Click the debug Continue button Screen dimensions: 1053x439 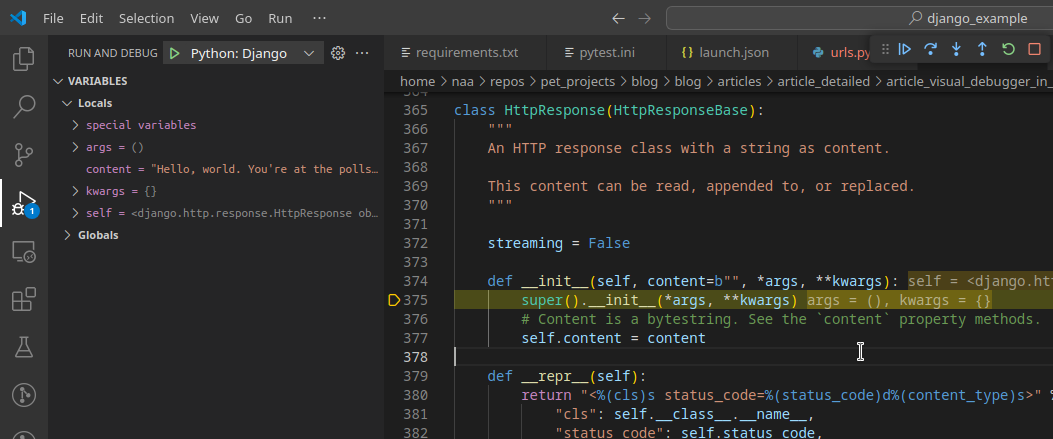pos(905,49)
